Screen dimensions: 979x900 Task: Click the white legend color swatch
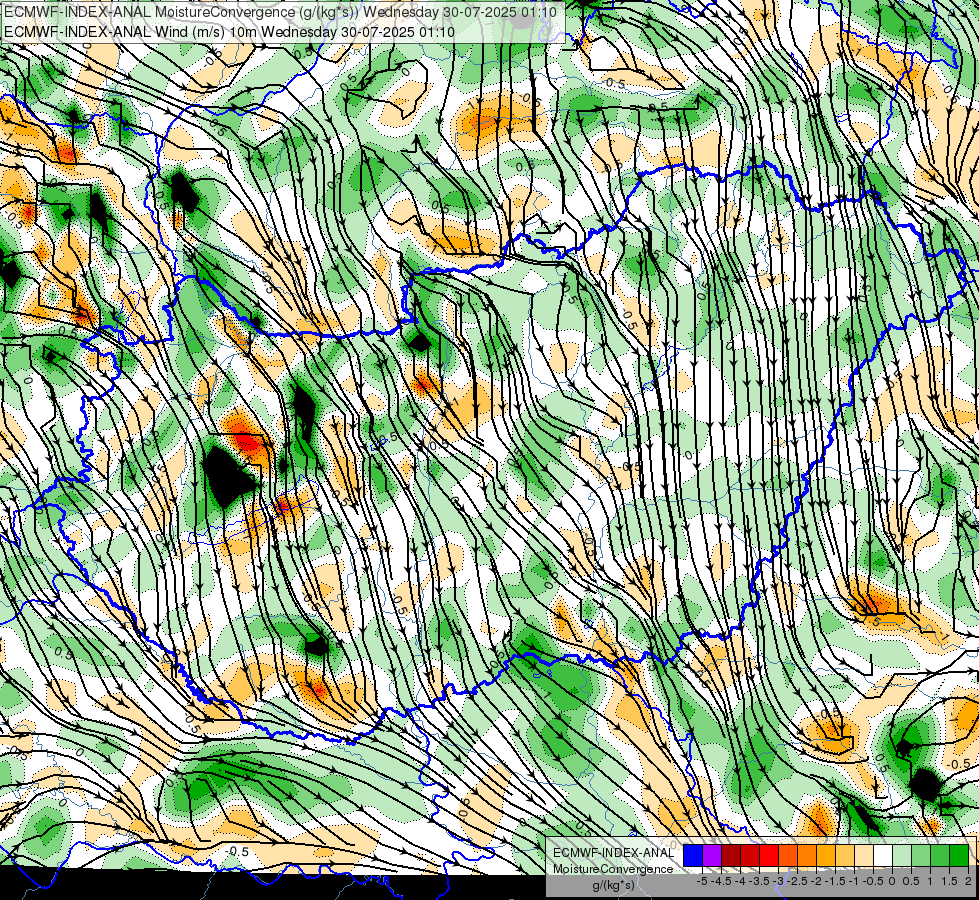coord(882,855)
